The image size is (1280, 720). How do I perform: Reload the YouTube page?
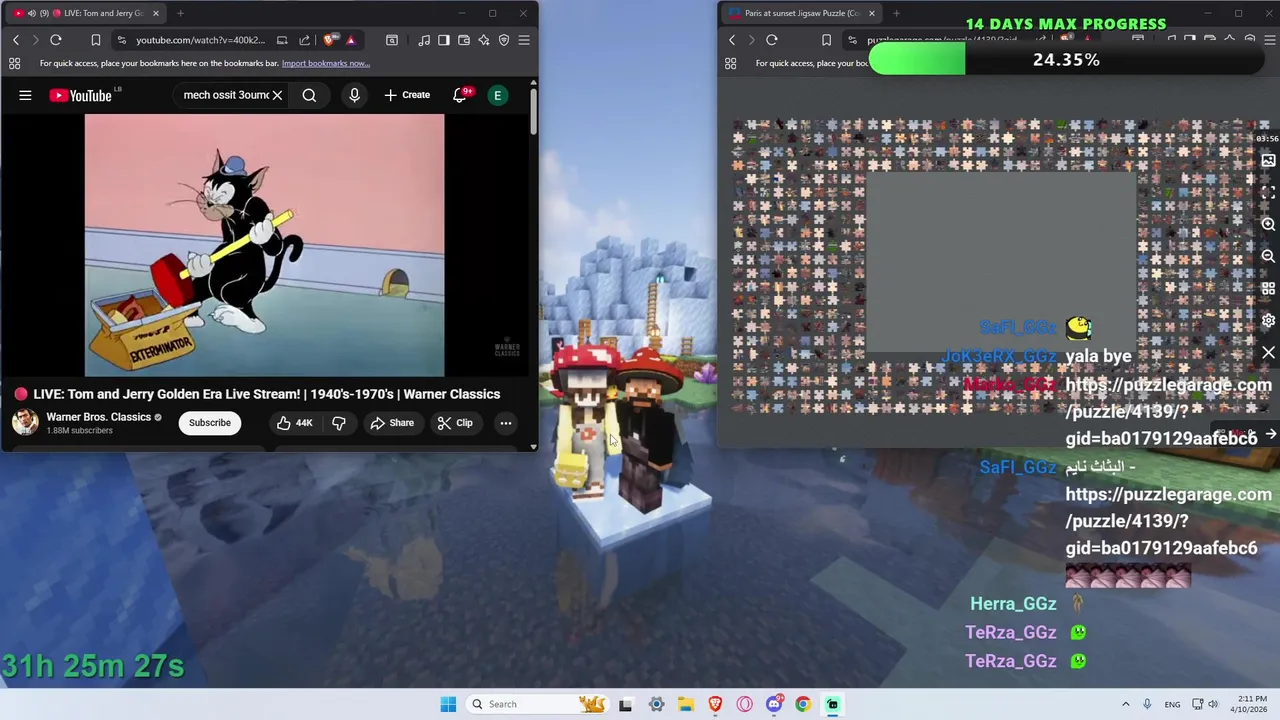point(56,40)
